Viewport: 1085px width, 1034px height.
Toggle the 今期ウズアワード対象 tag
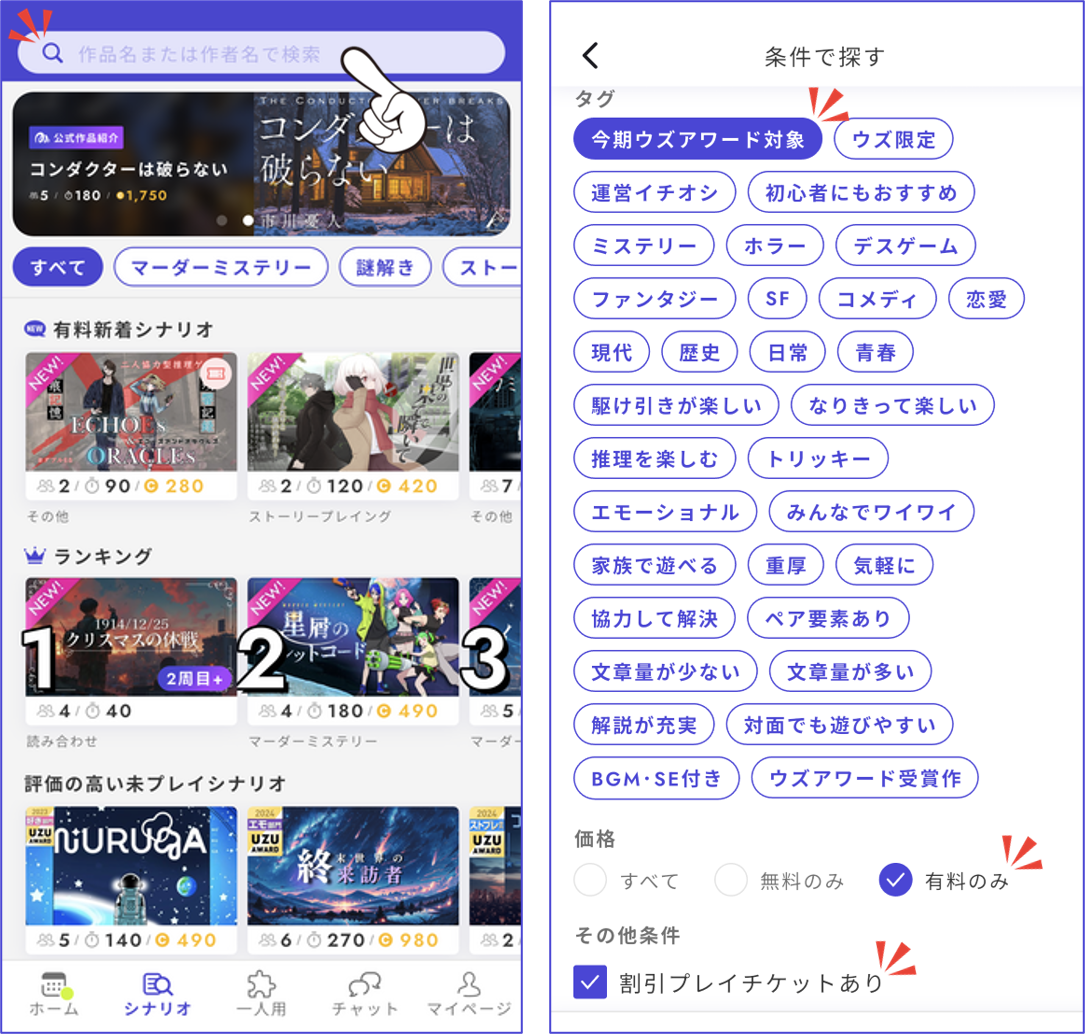[697, 140]
